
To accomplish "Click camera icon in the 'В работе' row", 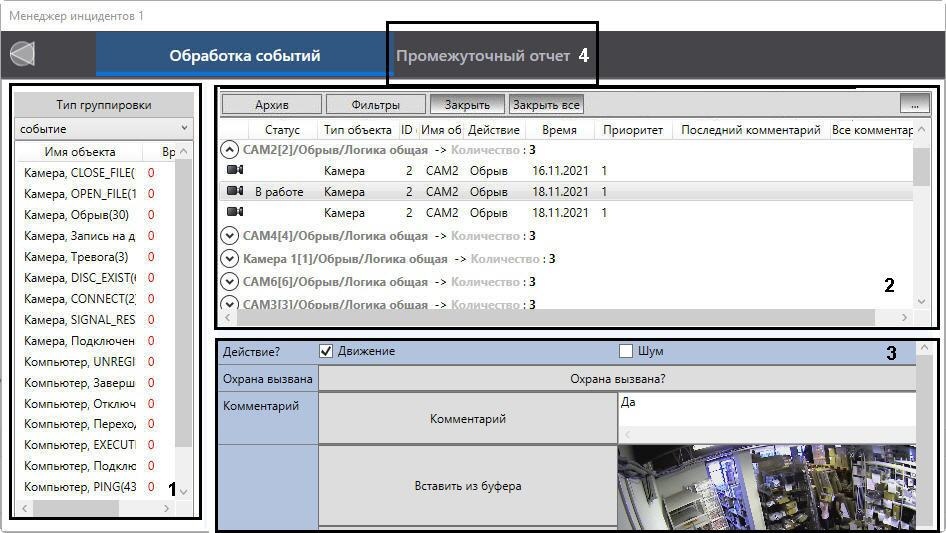I will coord(235,192).
